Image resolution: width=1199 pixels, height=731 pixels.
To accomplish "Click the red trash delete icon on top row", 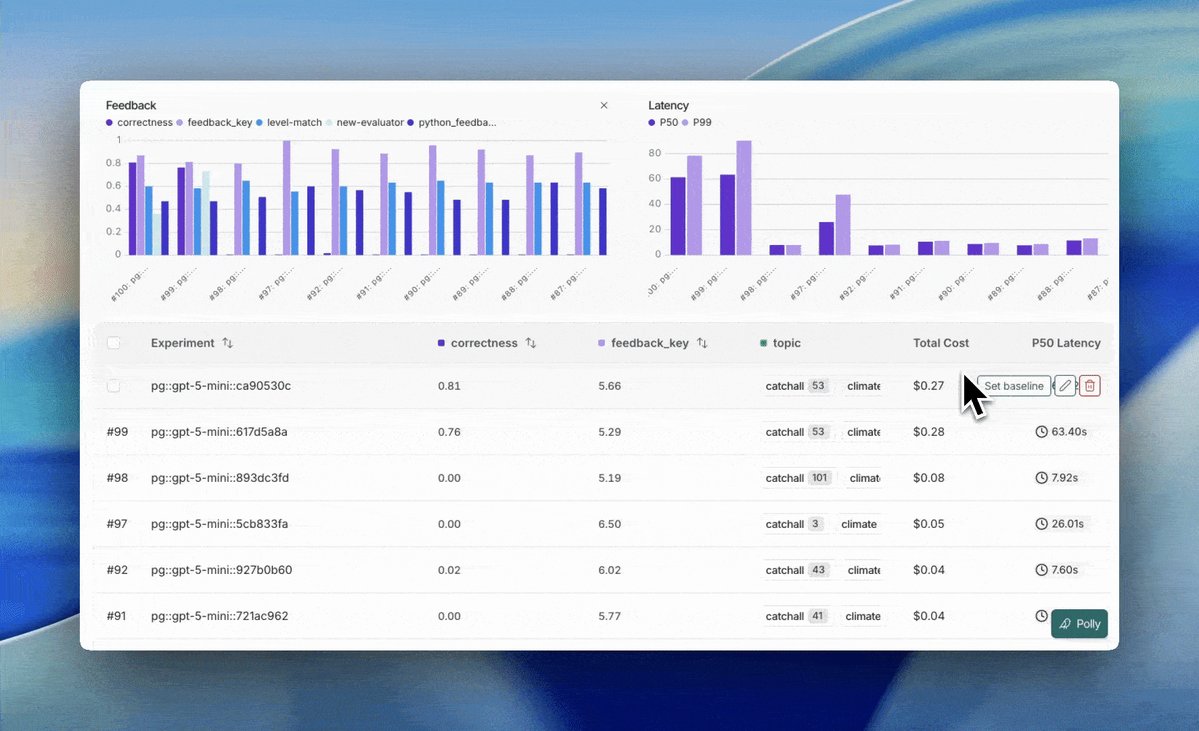I will click(1089, 385).
